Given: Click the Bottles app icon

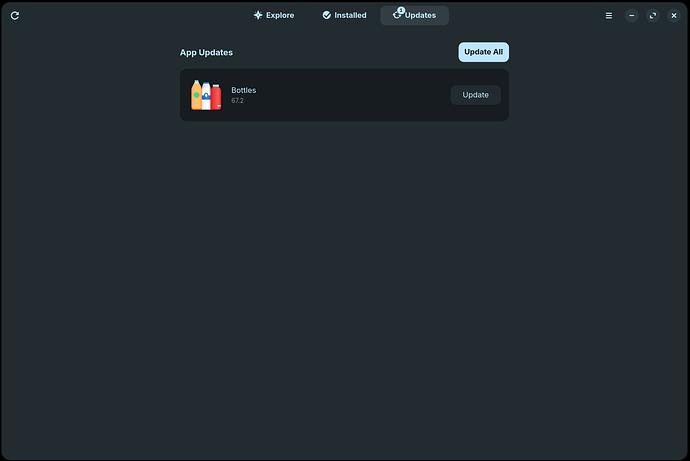Looking at the screenshot, I should (206, 95).
